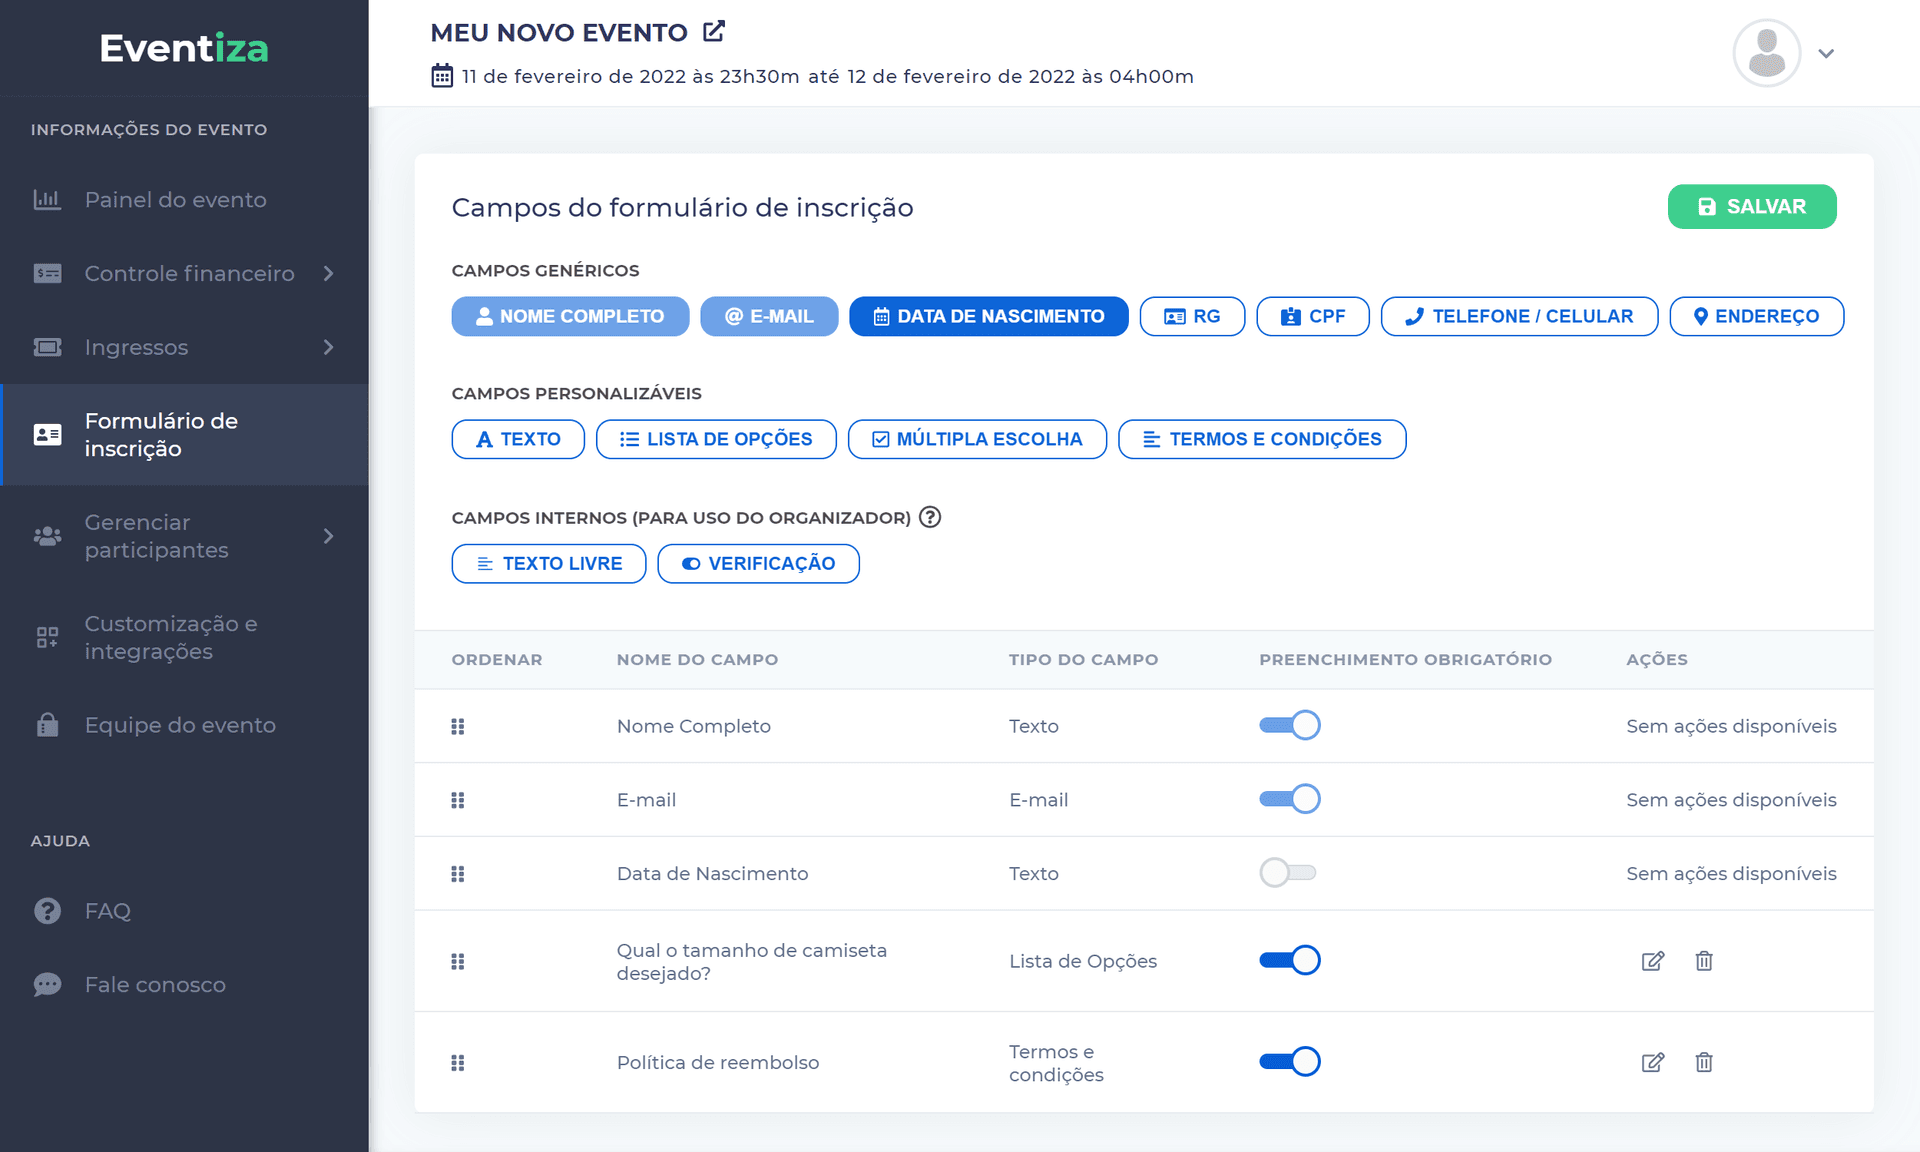Delete the camiseta size question field
The height and width of the screenshot is (1152, 1920).
pyautogui.click(x=1704, y=961)
